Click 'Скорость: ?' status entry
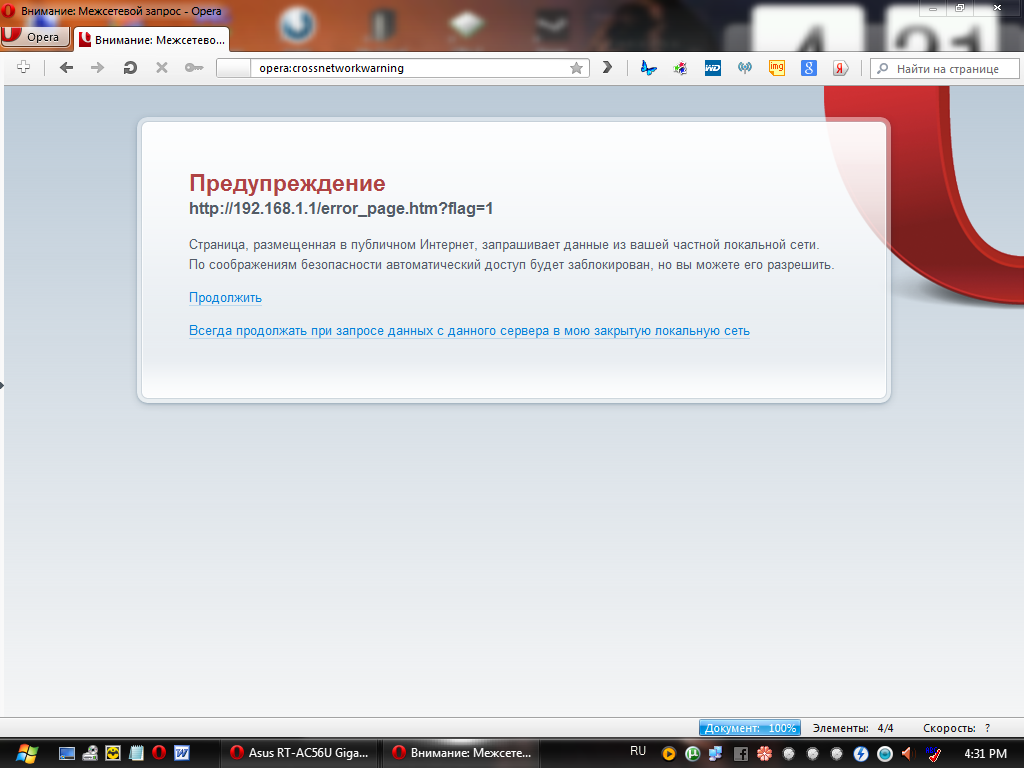This screenshot has height=768, width=1024. point(957,728)
